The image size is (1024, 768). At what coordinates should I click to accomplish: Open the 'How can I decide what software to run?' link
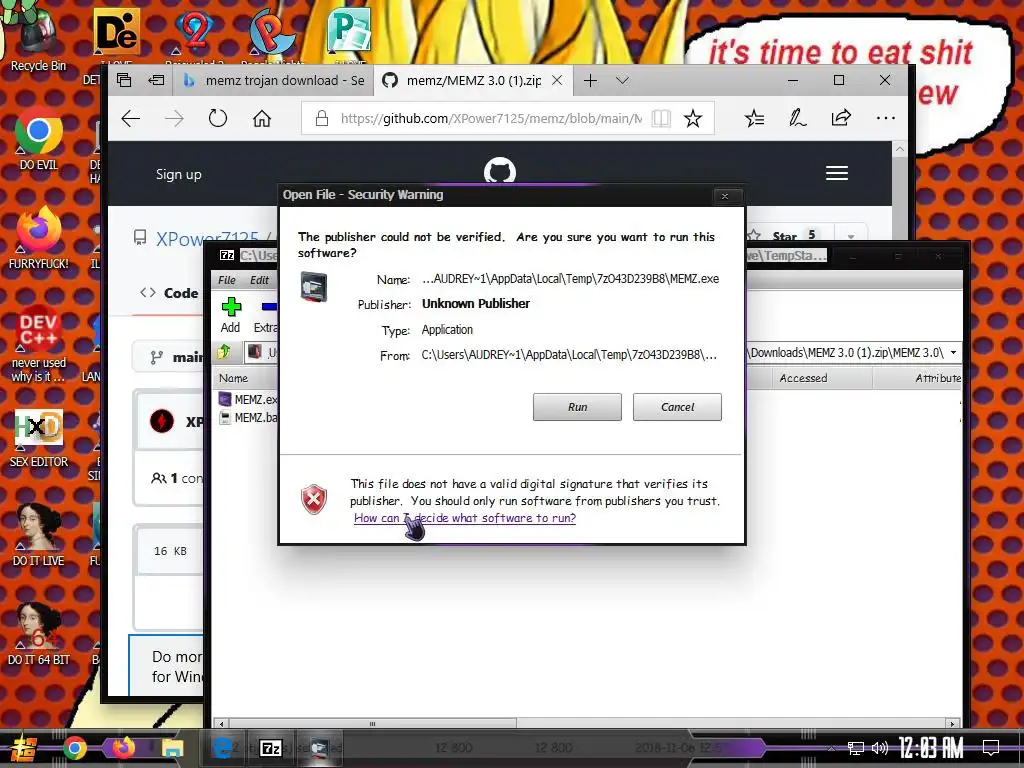click(464, 518)
